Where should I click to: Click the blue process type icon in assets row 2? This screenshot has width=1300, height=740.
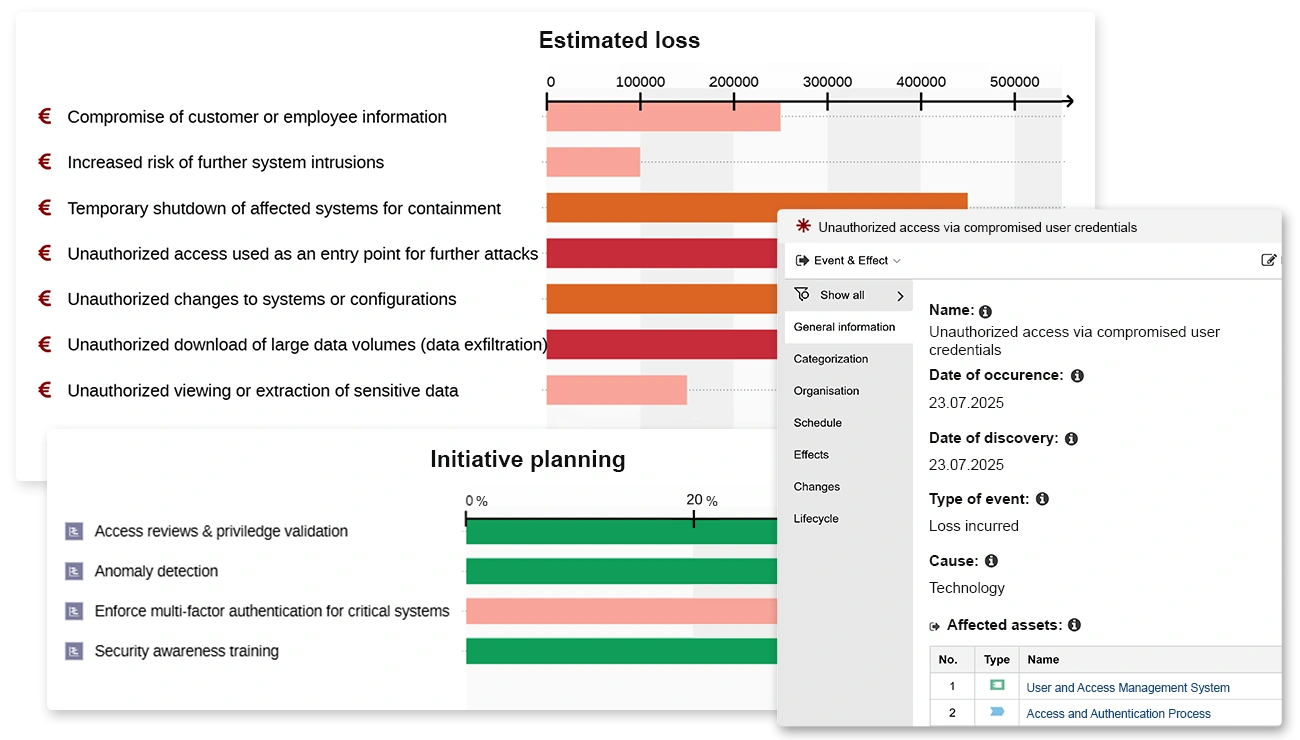996,712
